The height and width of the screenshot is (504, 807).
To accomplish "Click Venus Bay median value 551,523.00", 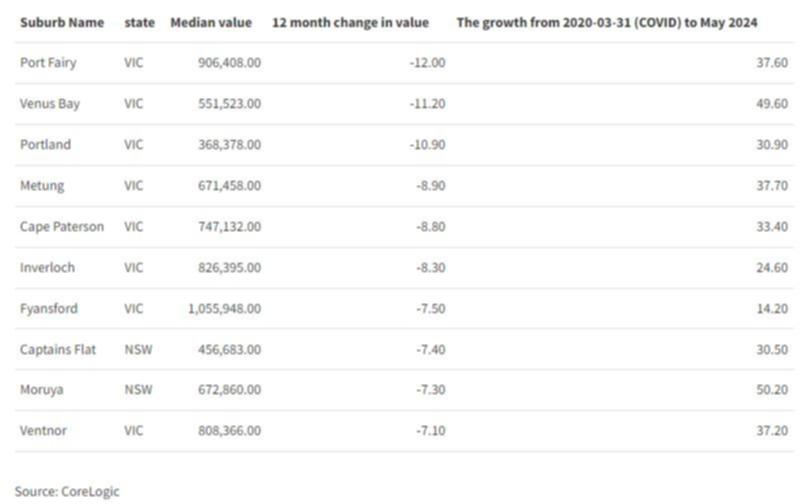I will [x=230, y=103].
